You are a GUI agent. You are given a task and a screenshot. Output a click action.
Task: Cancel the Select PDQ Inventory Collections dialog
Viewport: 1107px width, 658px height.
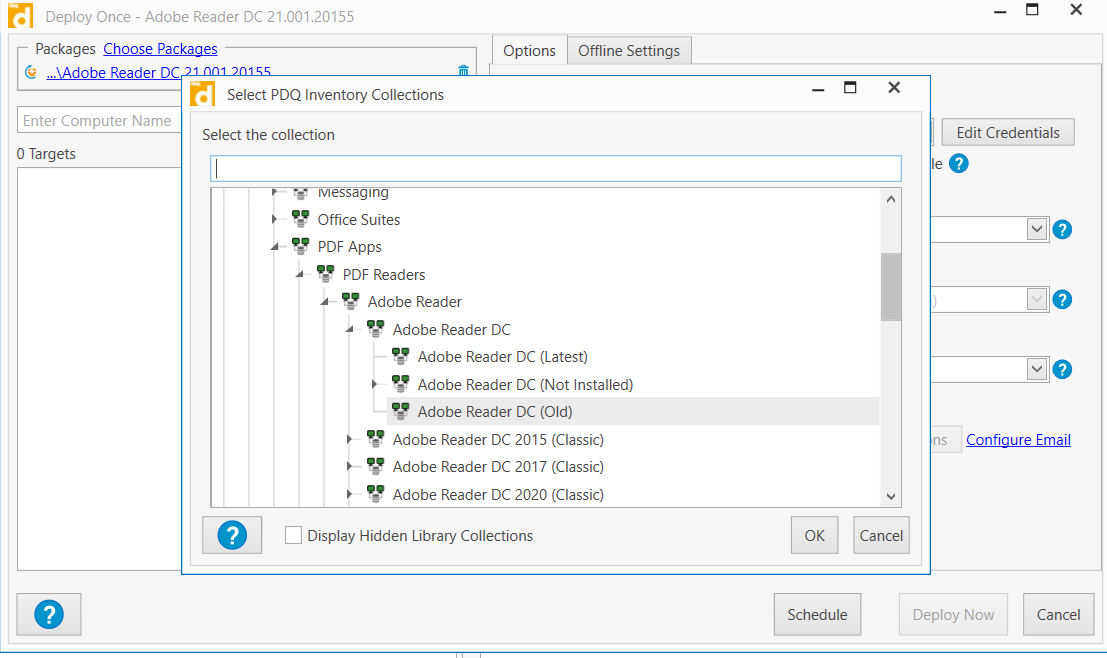[x=881, y=535]
